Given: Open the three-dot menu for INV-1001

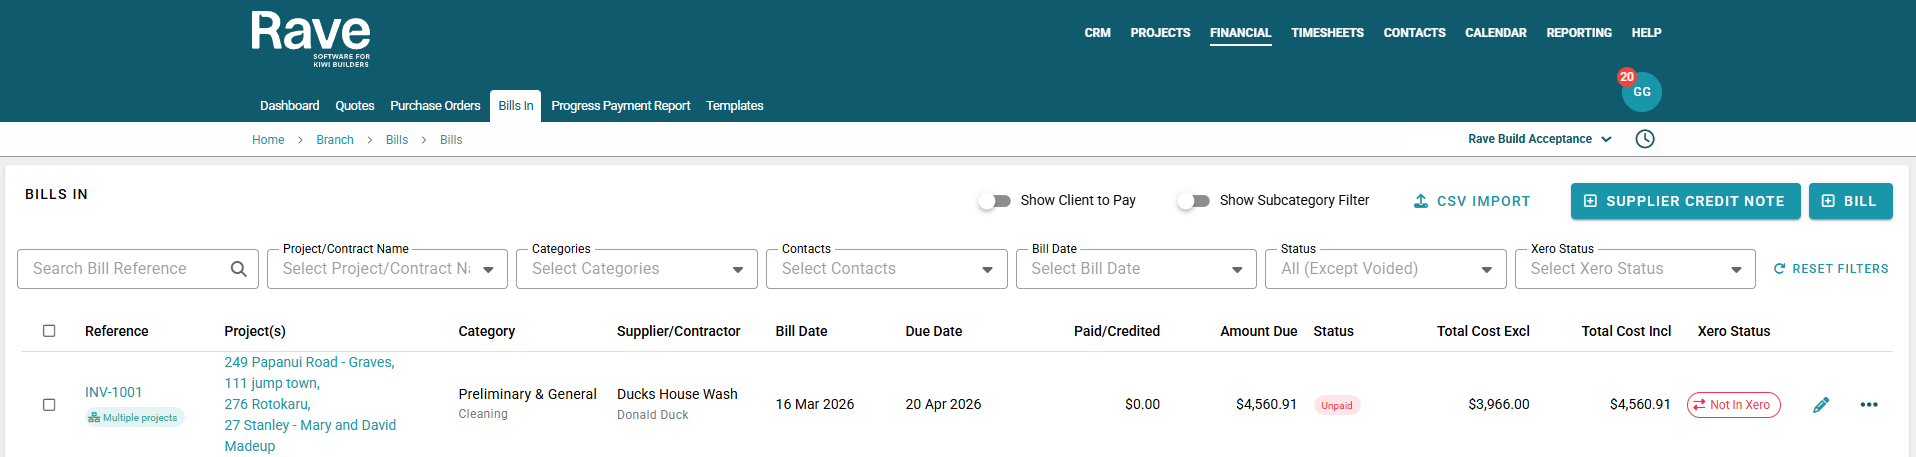Looking at the screenshot, I should (x=1868, y=405).
